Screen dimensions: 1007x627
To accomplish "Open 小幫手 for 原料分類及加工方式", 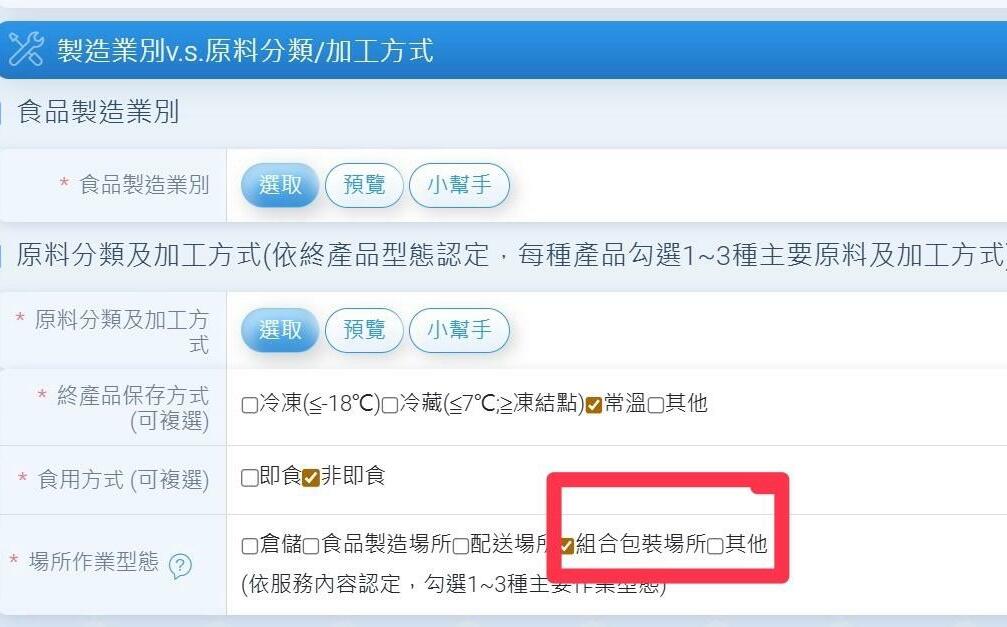I will pyautogui.click(x=459, y=330).
